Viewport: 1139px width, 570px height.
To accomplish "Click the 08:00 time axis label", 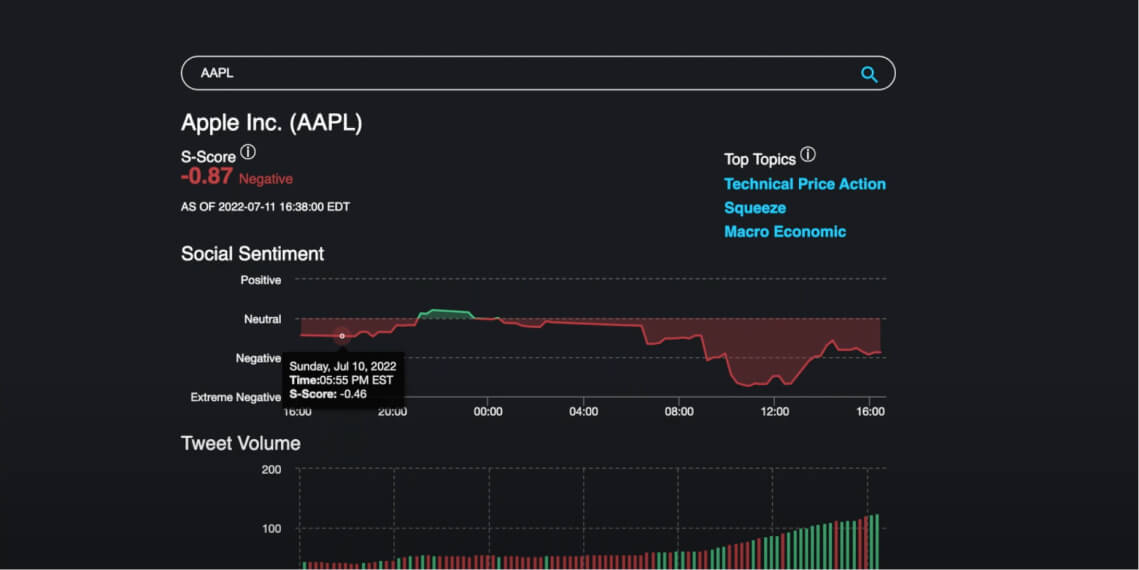I will click(x=679, y=412).
